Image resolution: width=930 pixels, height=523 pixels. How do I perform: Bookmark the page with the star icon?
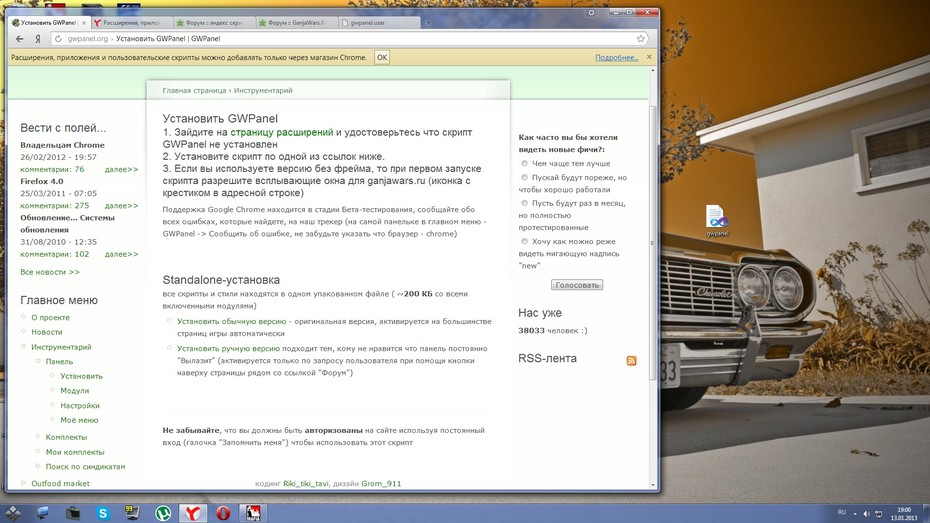point(641,39)
